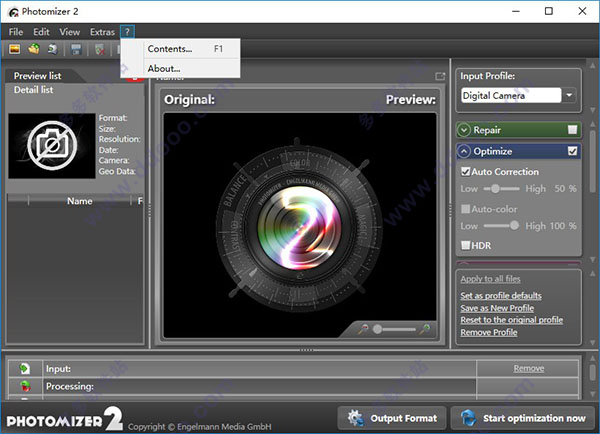The width and height of the screenshot is (600, 434).
Task: Click the green Input row icon
Action: click(x=25, y=368)
